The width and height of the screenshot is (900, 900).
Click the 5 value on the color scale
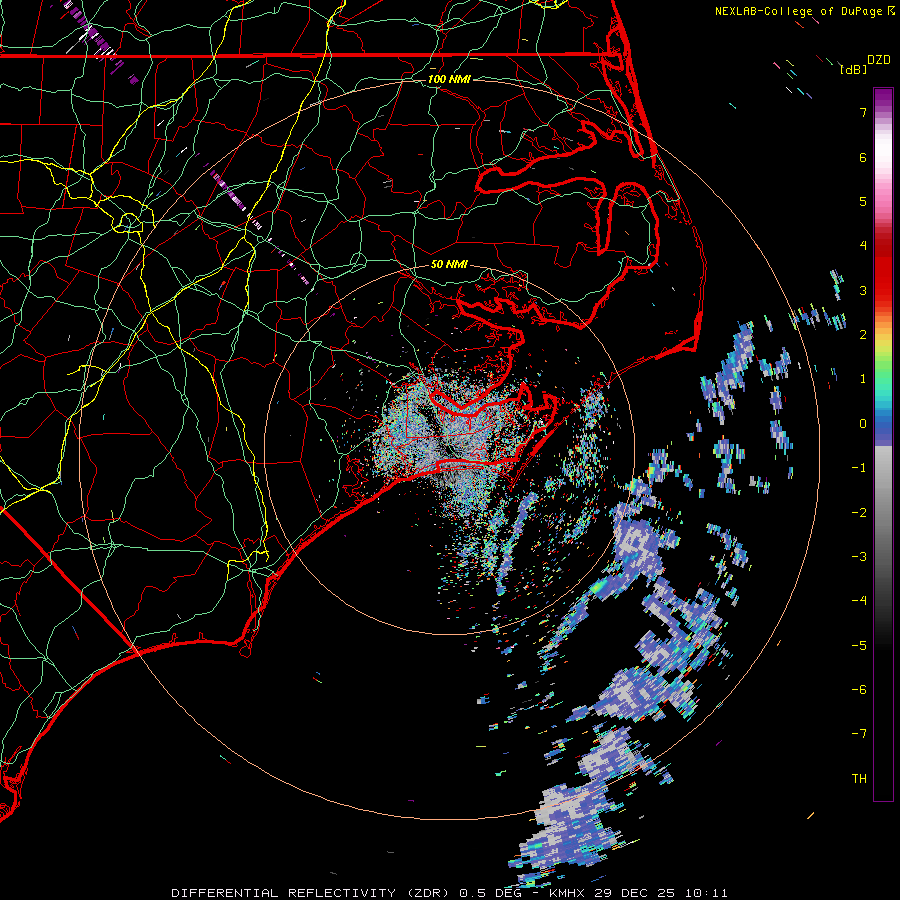863,201
